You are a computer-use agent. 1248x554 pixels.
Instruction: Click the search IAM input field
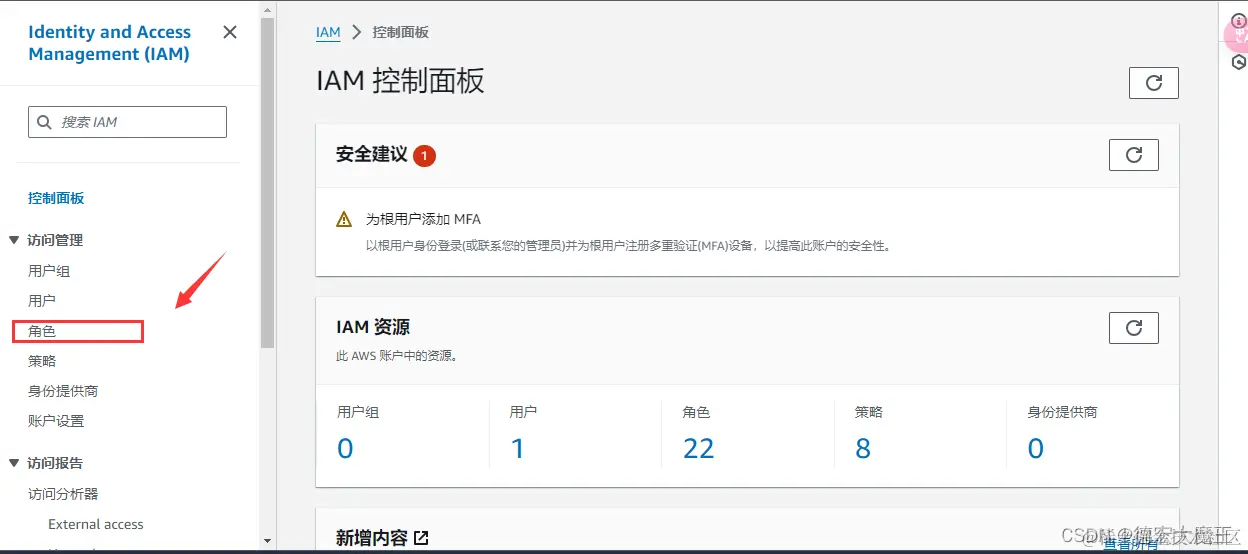127,122
